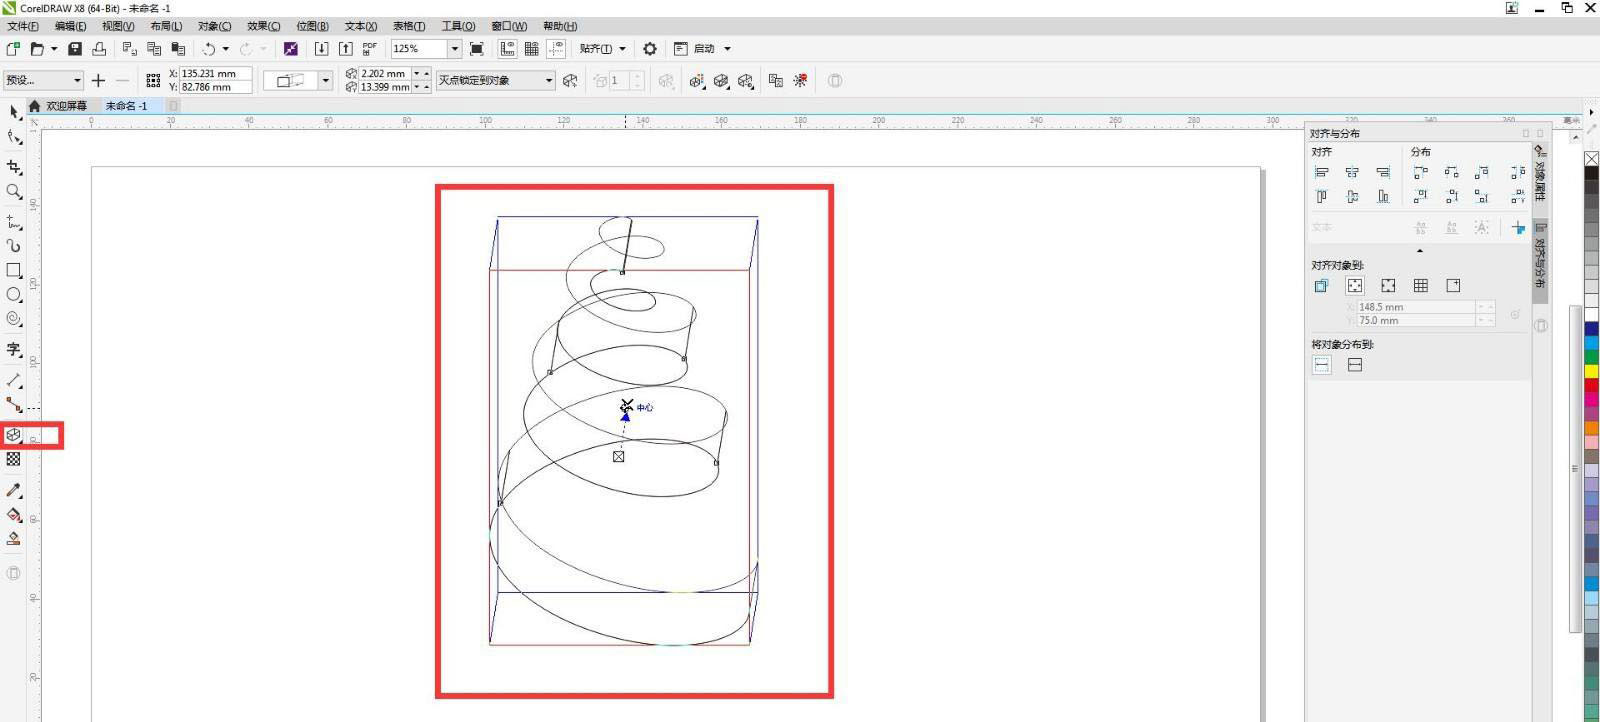Choose the Text tool
Viewport: 1600px width, 722px height.
[x=13, y=349]
